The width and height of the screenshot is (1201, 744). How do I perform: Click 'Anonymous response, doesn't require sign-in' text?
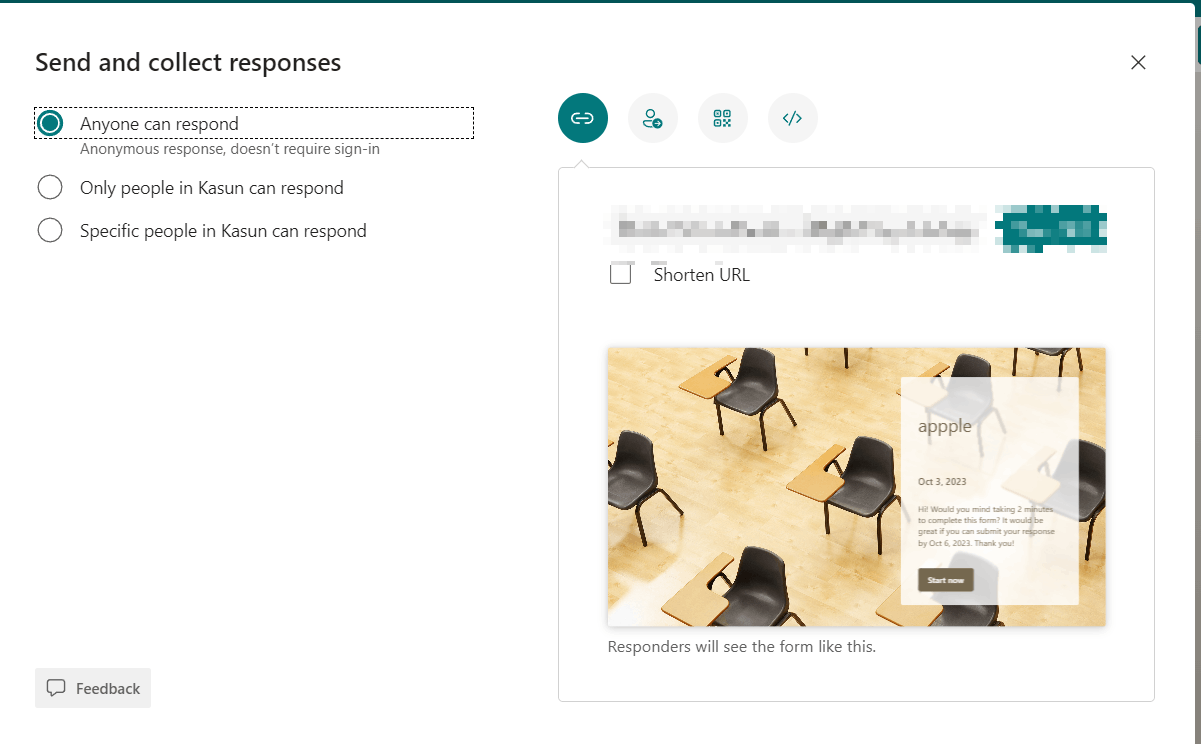(230, 149)
